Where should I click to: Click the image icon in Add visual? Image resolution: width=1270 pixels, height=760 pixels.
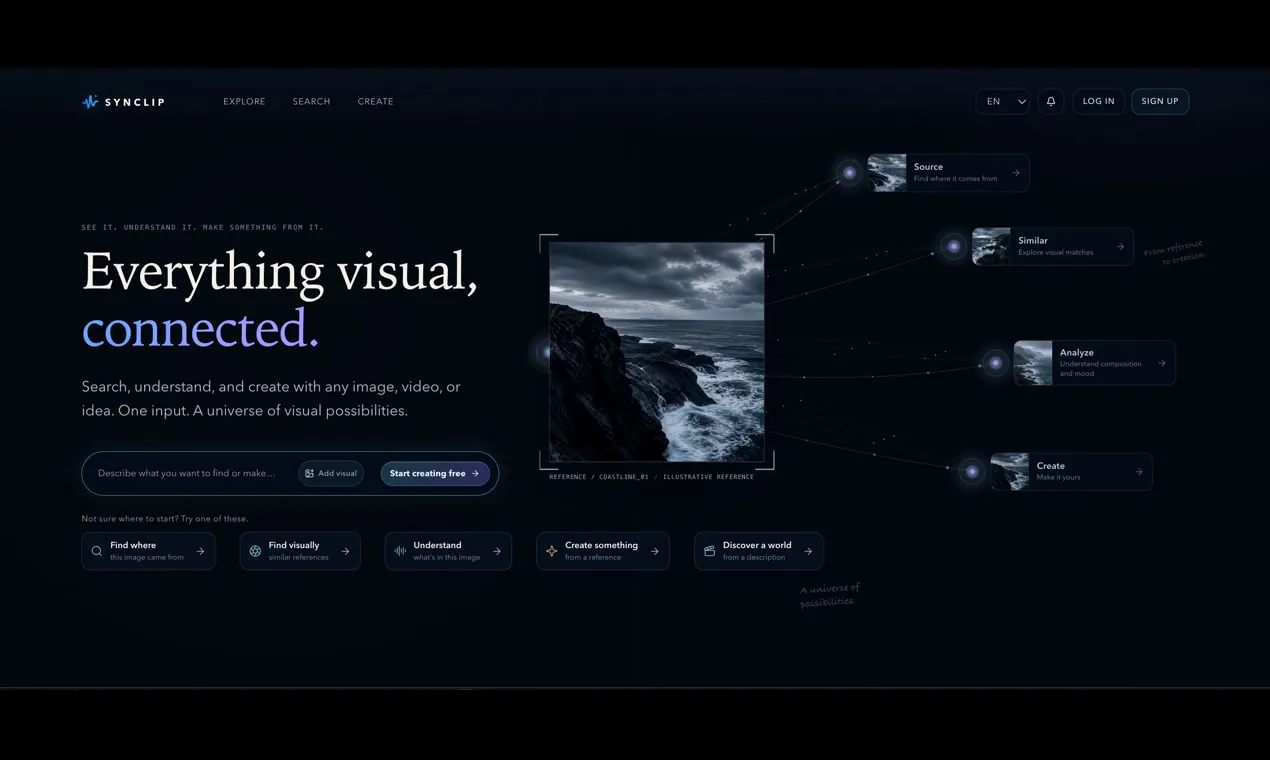point(309,473)
